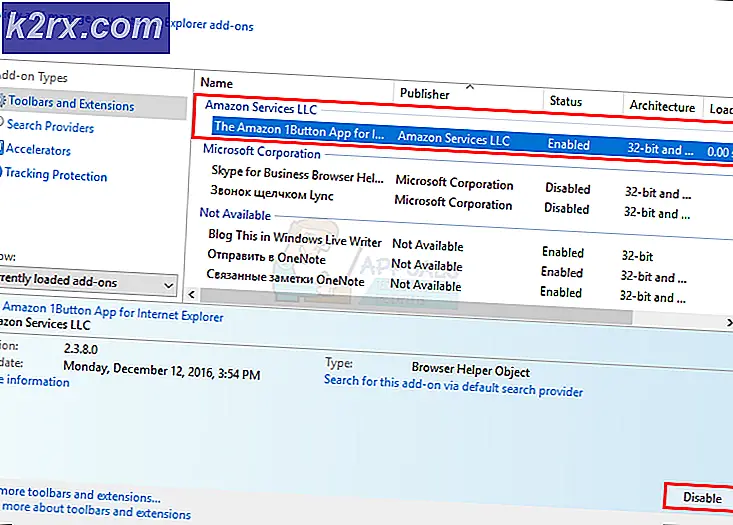The width and height of the screenshot is (733, 525).
Task: Select the Связанные заметки OneNote add-on
Action: [285, 278]
